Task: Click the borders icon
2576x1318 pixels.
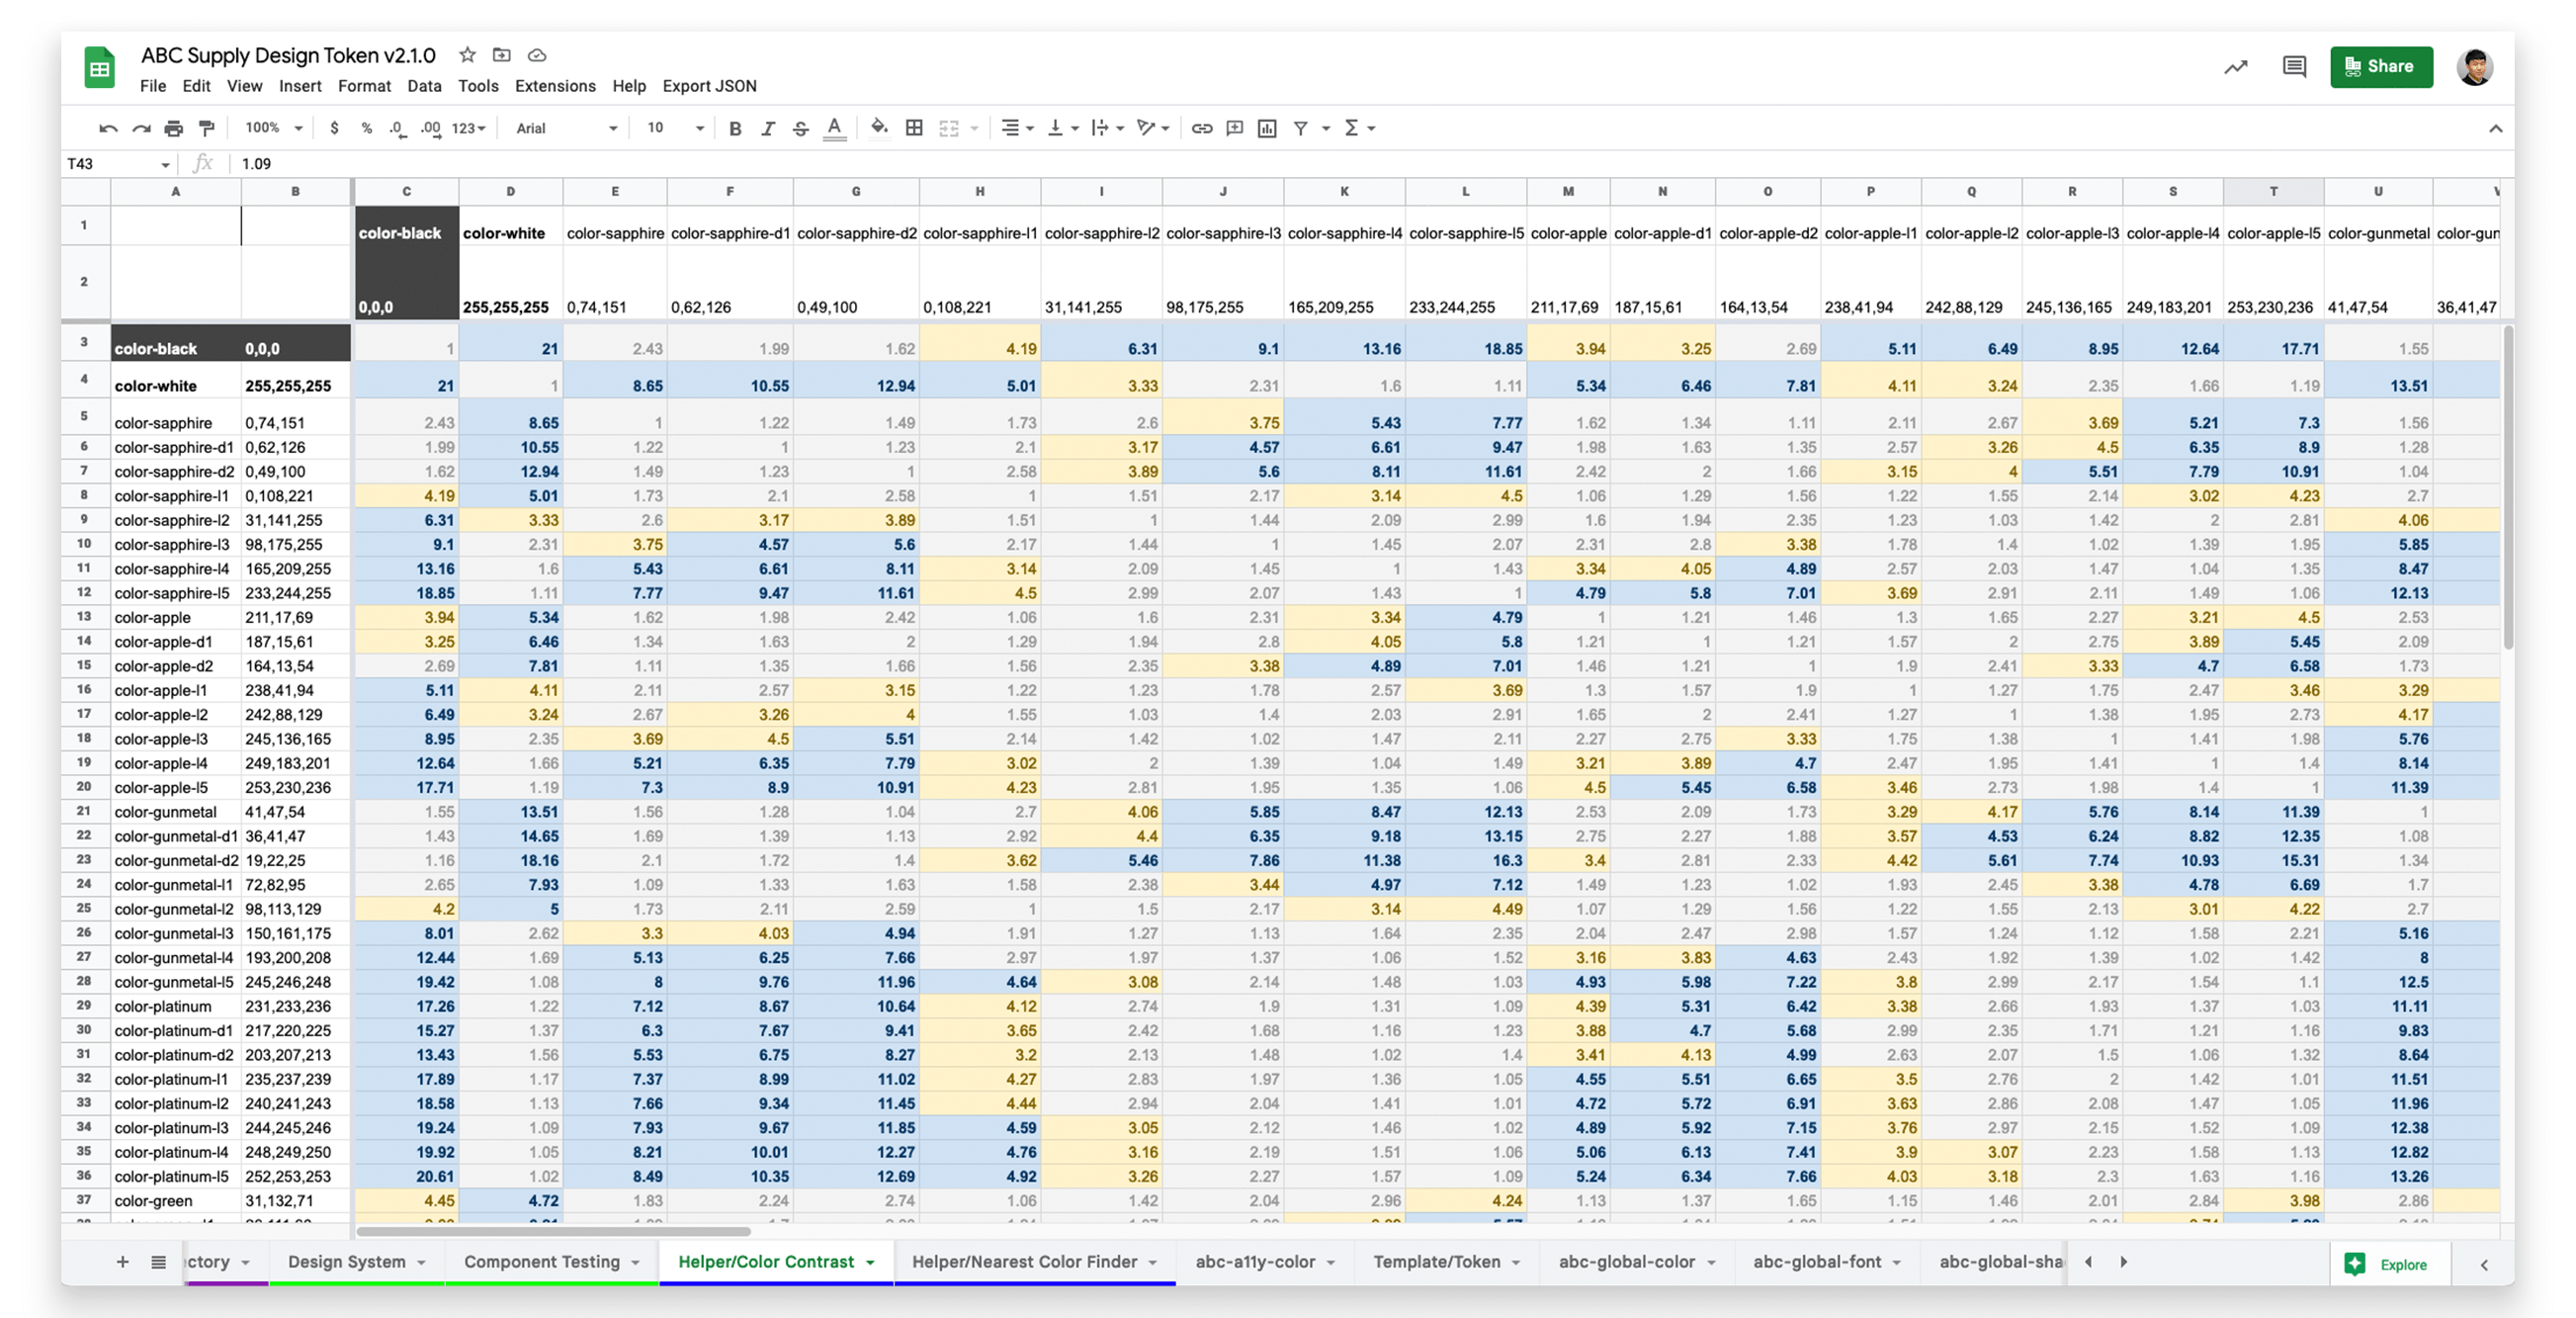Action: coord(914,128)
